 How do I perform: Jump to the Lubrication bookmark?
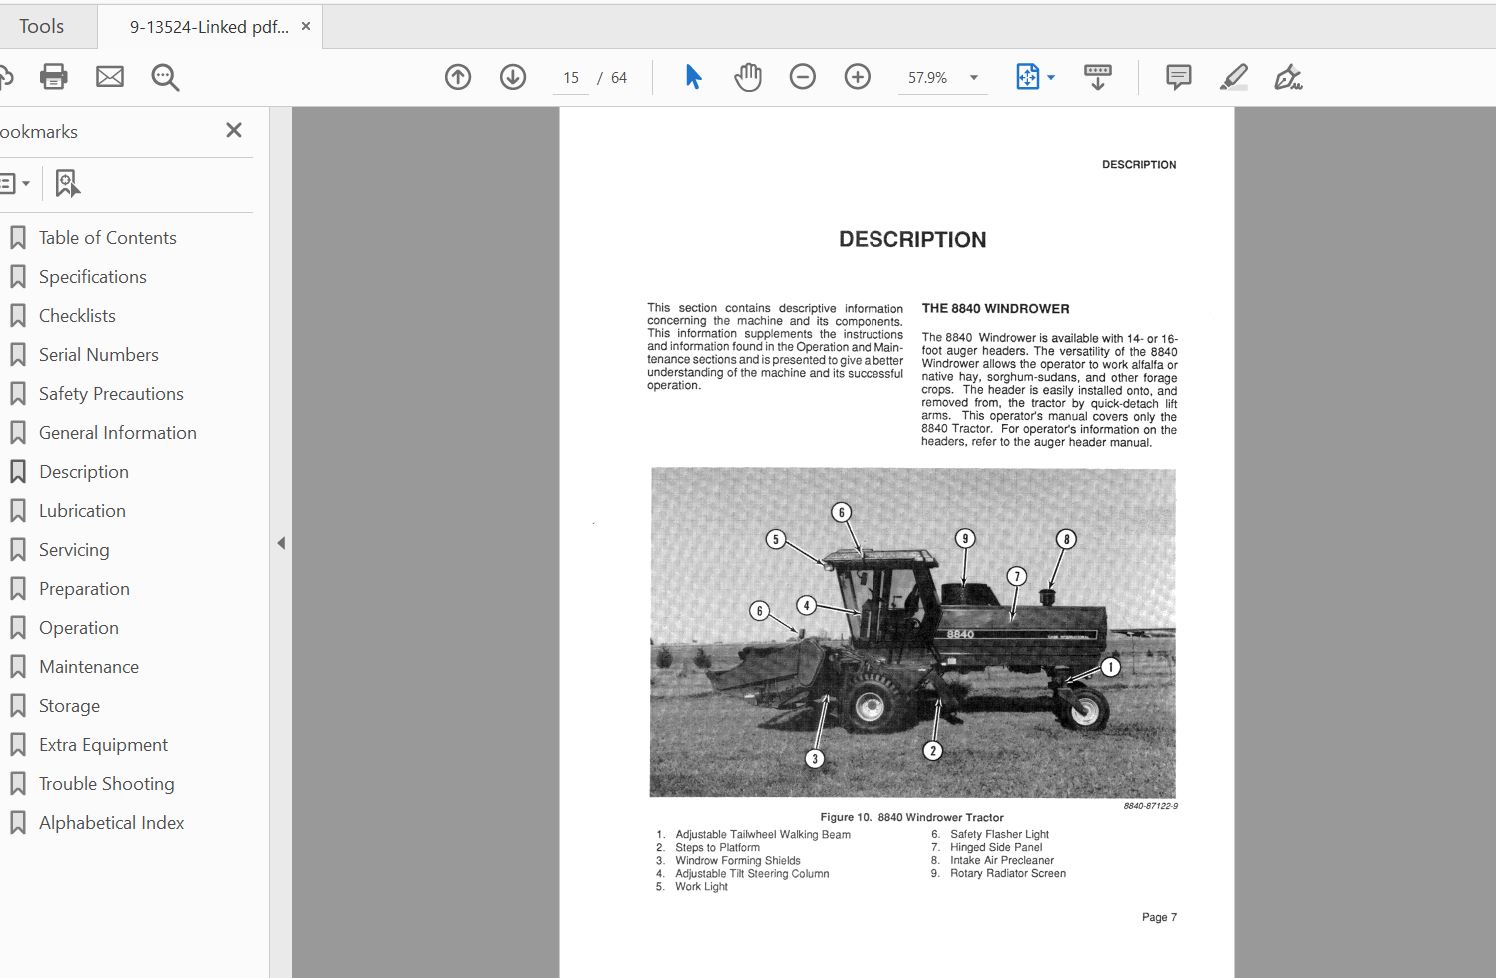tap(82, 511)
